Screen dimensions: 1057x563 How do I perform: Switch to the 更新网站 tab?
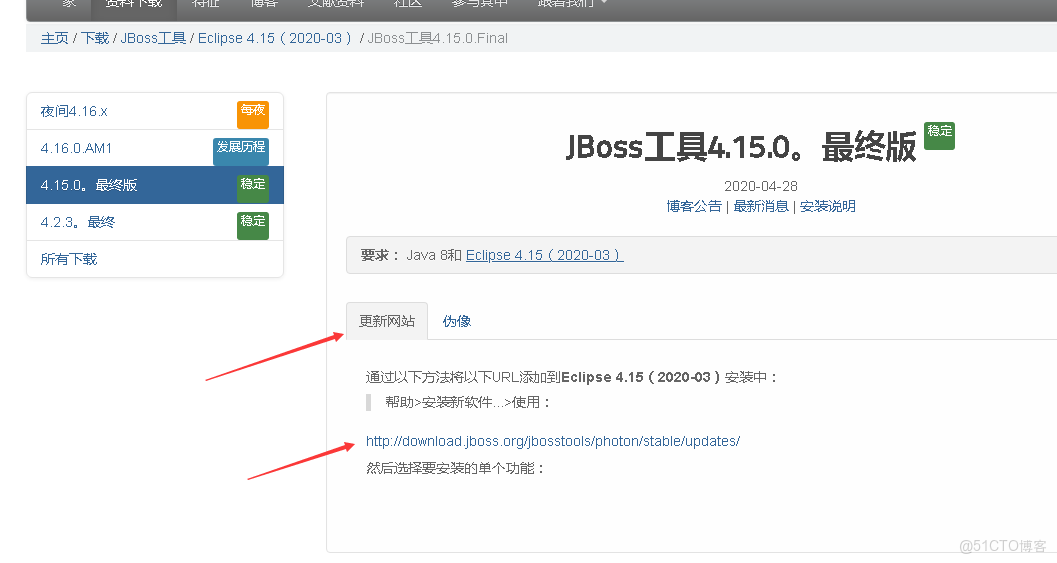[x=387, y=321]
